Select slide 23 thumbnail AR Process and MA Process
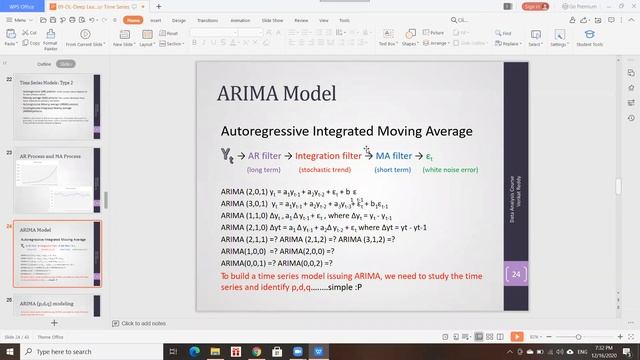Image resolution: width=640 pixels, height=360 pixels. [x=58, y=180]
